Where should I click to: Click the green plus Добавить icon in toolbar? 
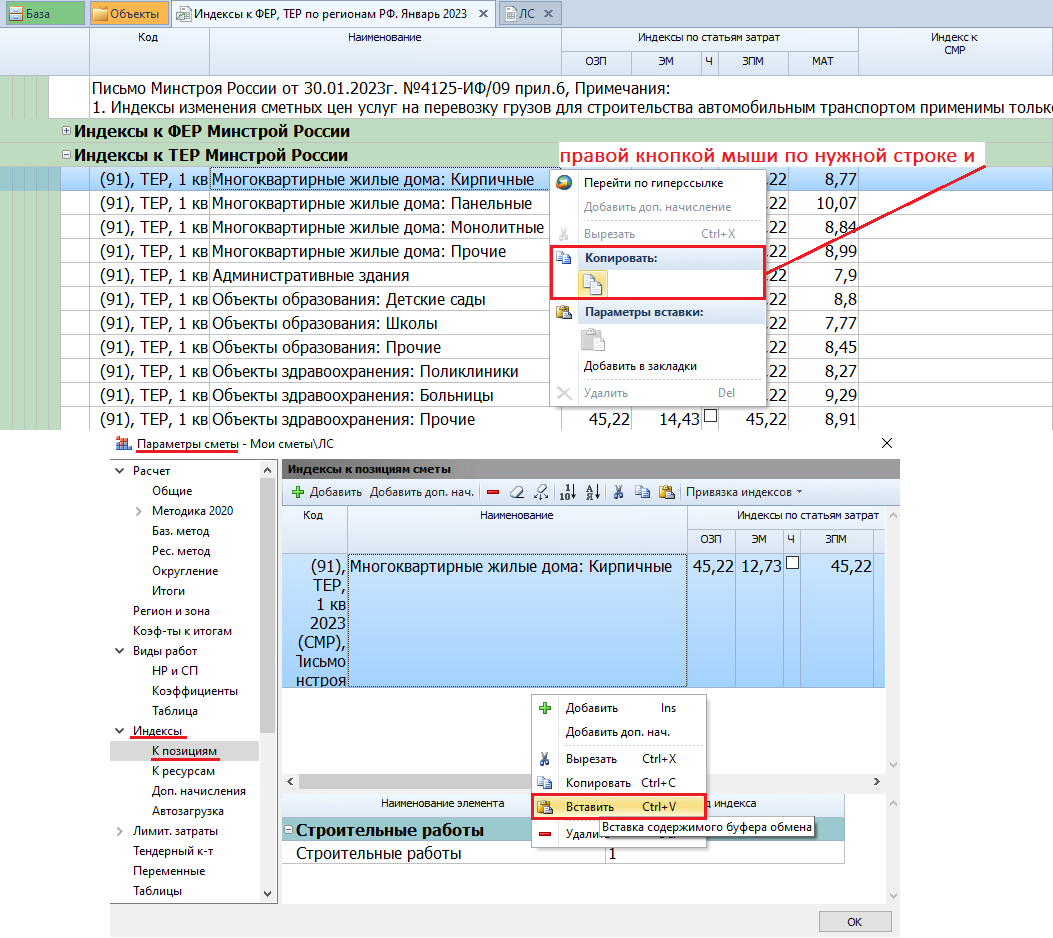coord(298,492)
